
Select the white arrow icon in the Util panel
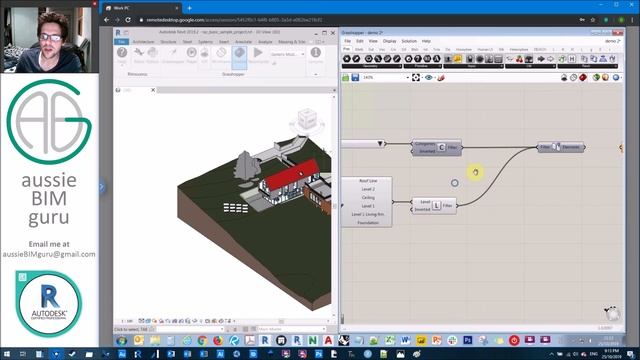550,59
